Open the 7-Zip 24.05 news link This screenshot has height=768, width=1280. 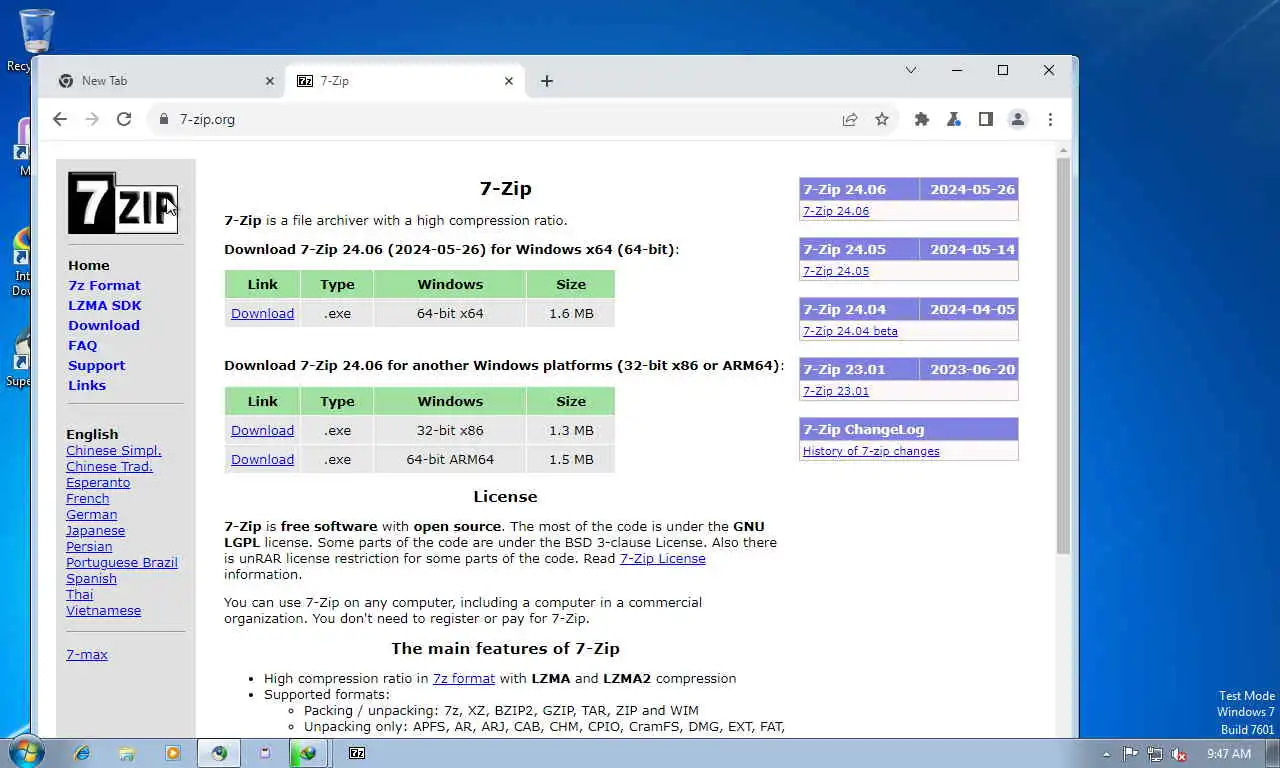(836, 271)
